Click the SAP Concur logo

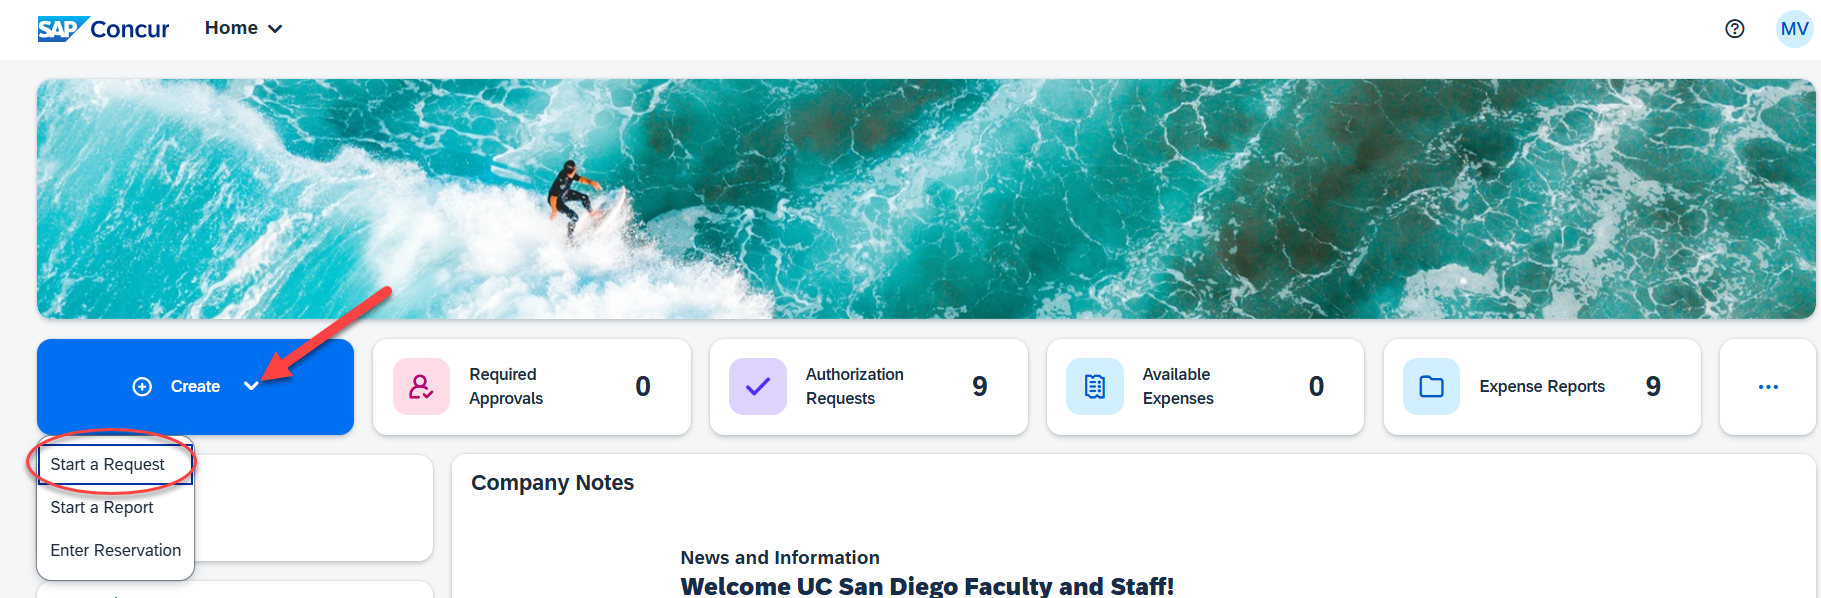[103, 29]
